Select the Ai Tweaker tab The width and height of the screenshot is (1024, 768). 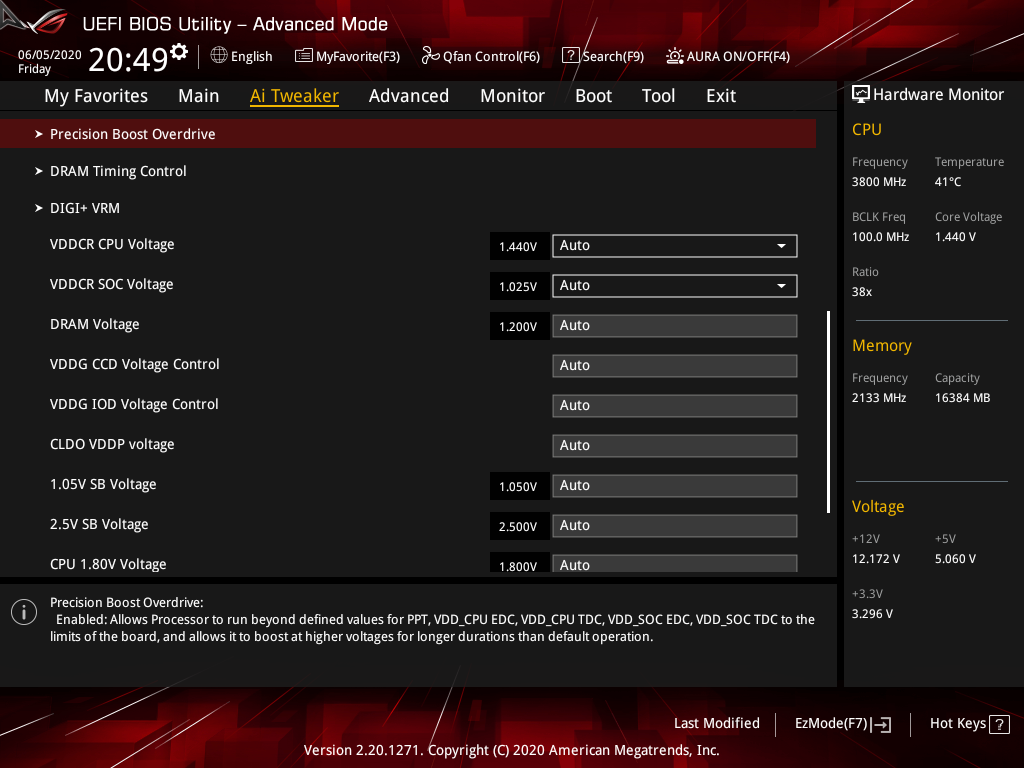(294, 96)
